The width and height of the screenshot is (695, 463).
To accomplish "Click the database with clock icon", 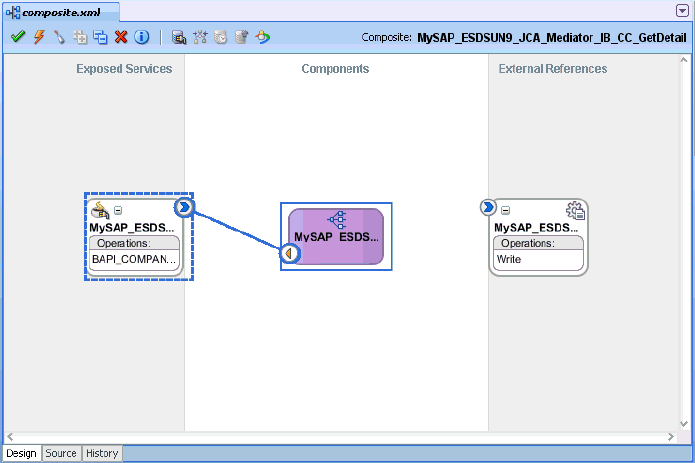I will pos(220,37).
